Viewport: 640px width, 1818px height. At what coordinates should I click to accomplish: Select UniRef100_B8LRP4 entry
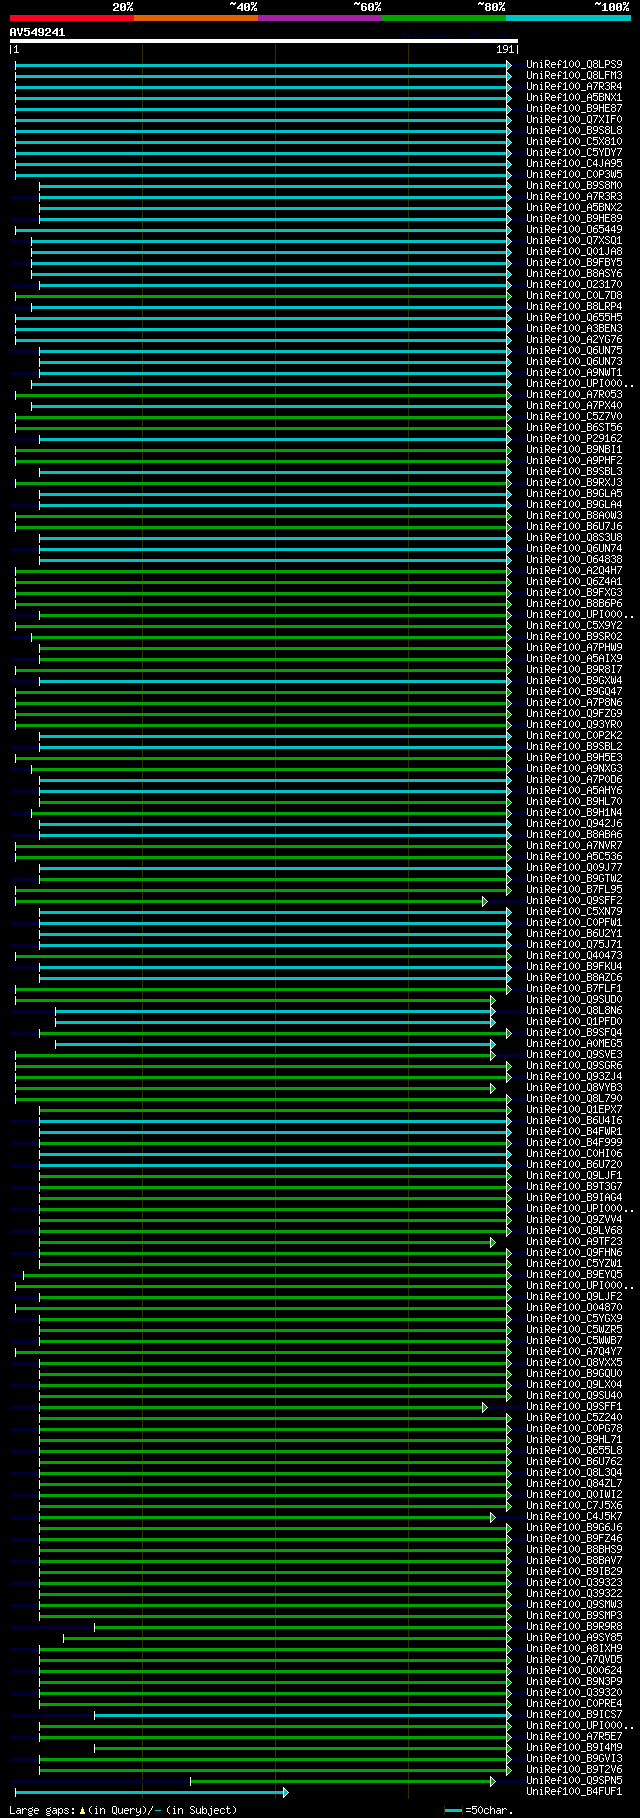point(574,307)
